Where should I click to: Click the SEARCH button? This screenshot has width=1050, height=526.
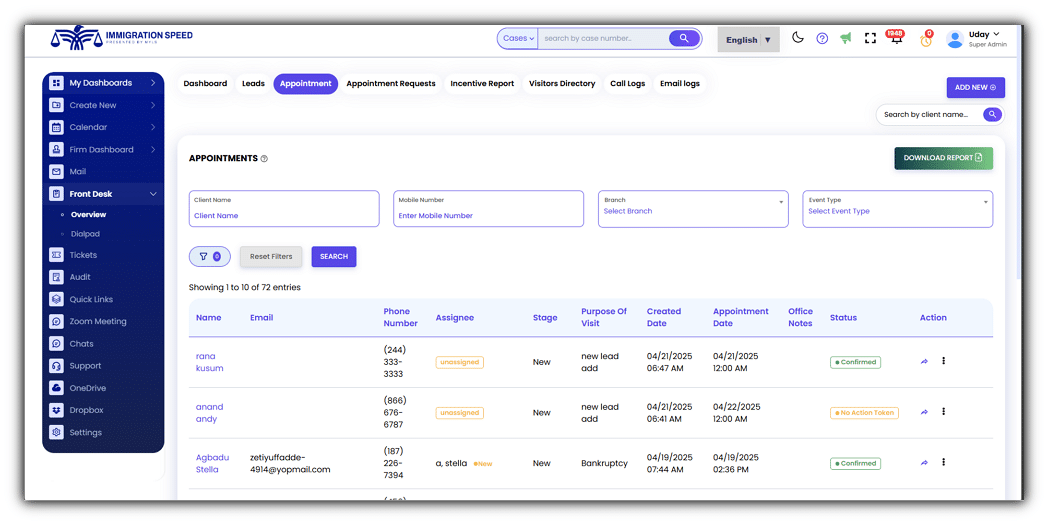click(333, 257)
